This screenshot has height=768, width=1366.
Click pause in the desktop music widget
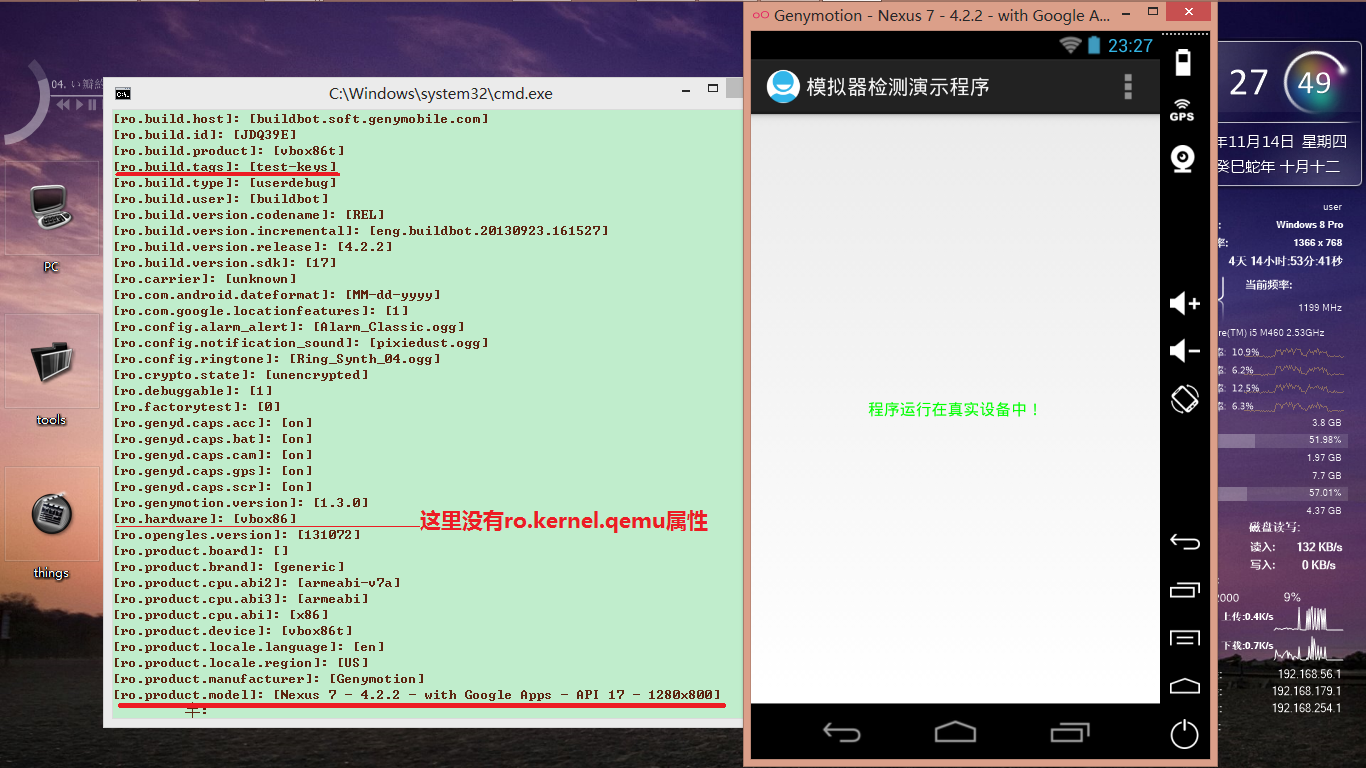click(x=92, y=104)
